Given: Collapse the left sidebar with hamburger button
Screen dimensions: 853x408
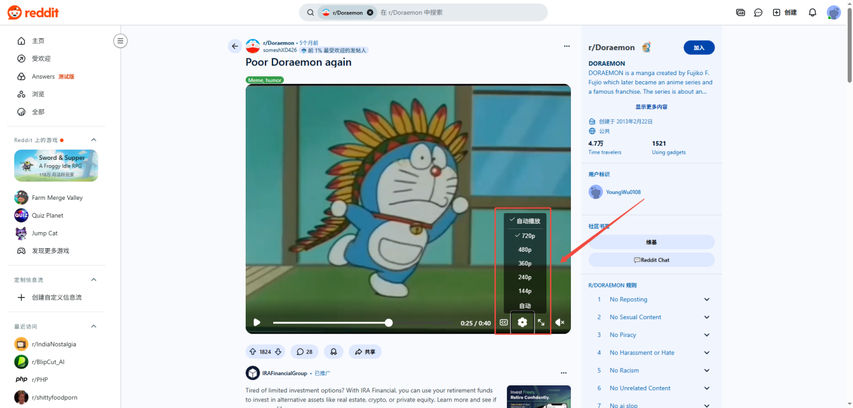Looking at the screenshot, I should tap(120, 41).
